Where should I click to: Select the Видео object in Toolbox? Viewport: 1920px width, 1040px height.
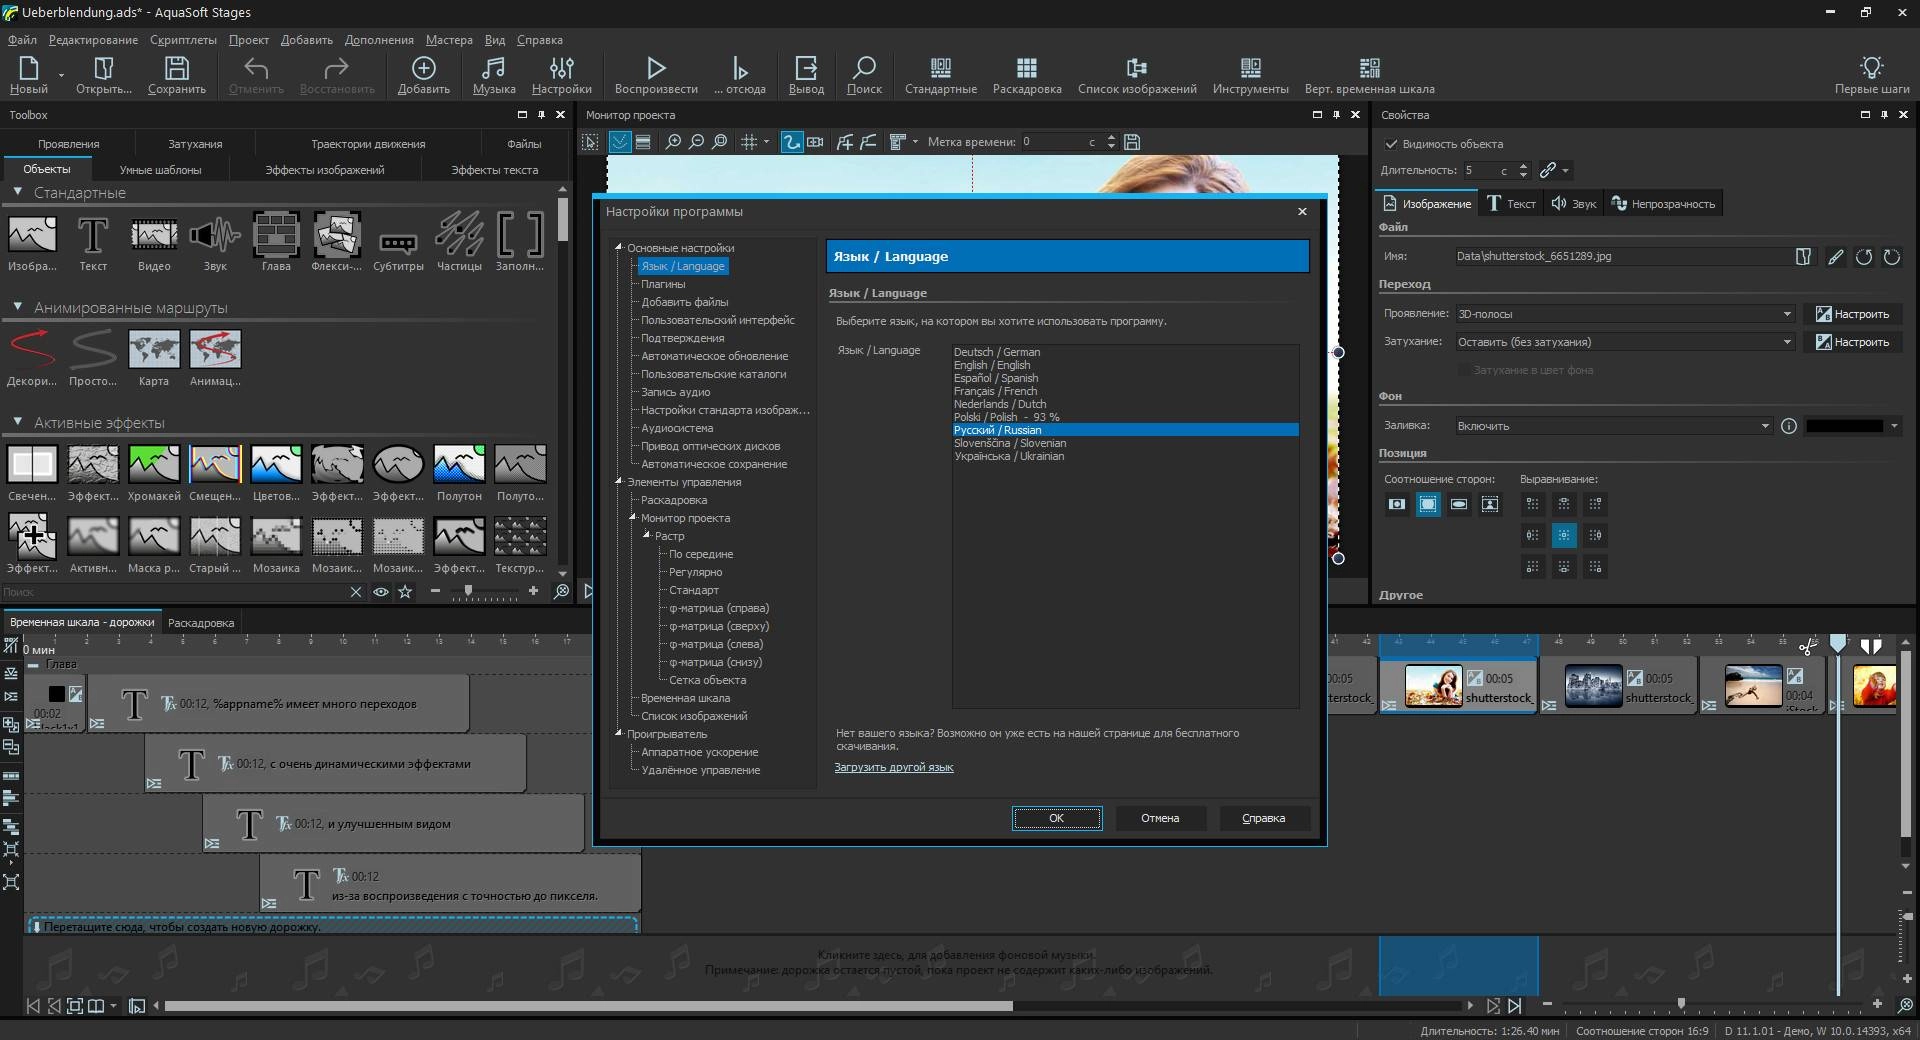pos(154,241)
